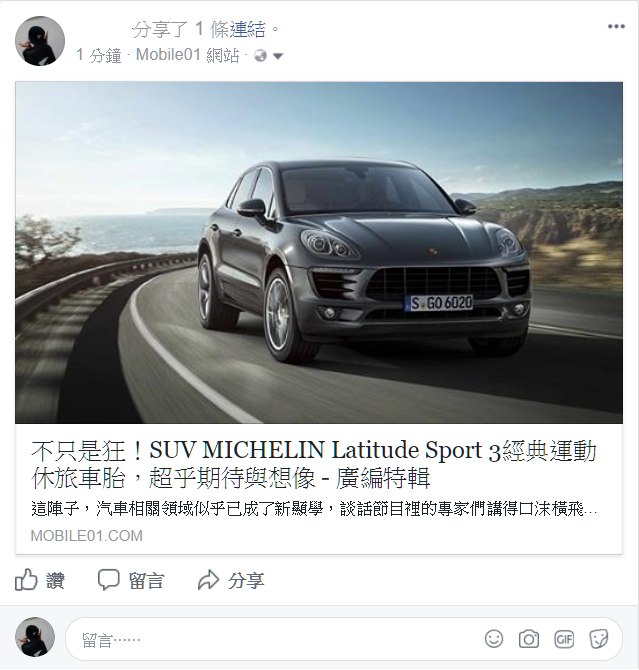This screenshot has height=670, width=639.
Task: Post a GIF with the GIF icon
Action: 564,639
